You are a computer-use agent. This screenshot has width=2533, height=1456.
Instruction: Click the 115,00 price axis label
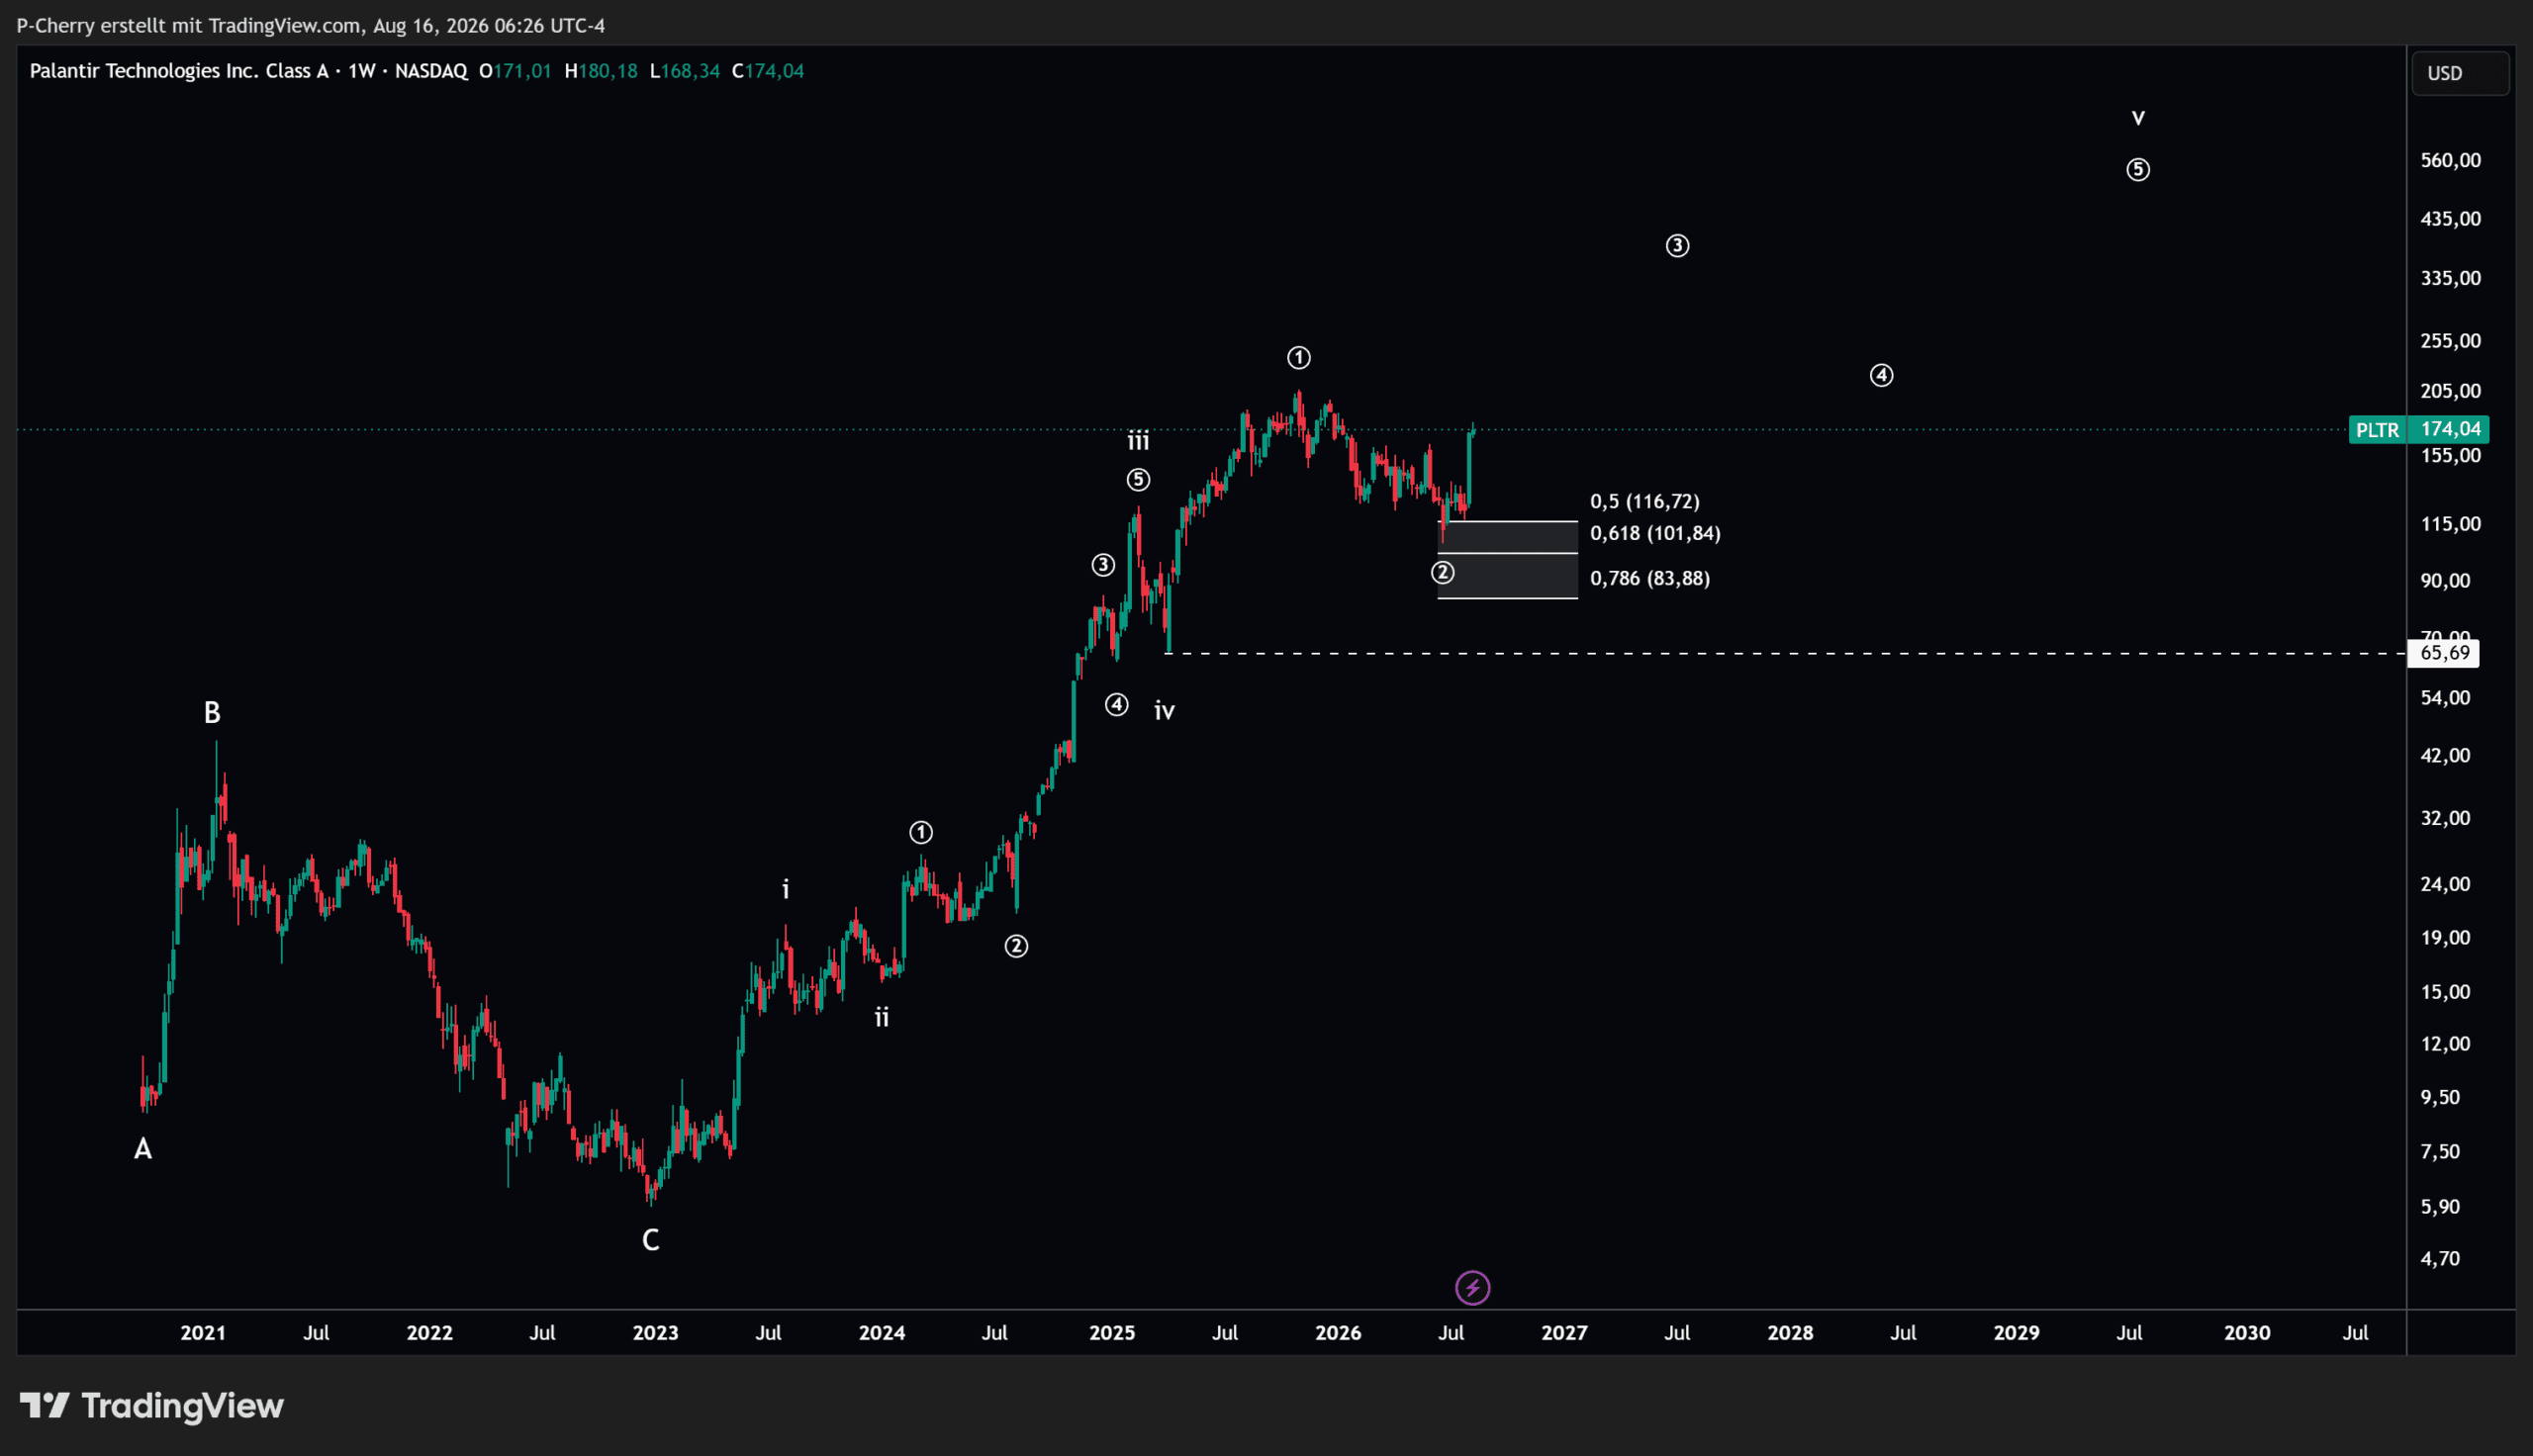click(2450, 524)
